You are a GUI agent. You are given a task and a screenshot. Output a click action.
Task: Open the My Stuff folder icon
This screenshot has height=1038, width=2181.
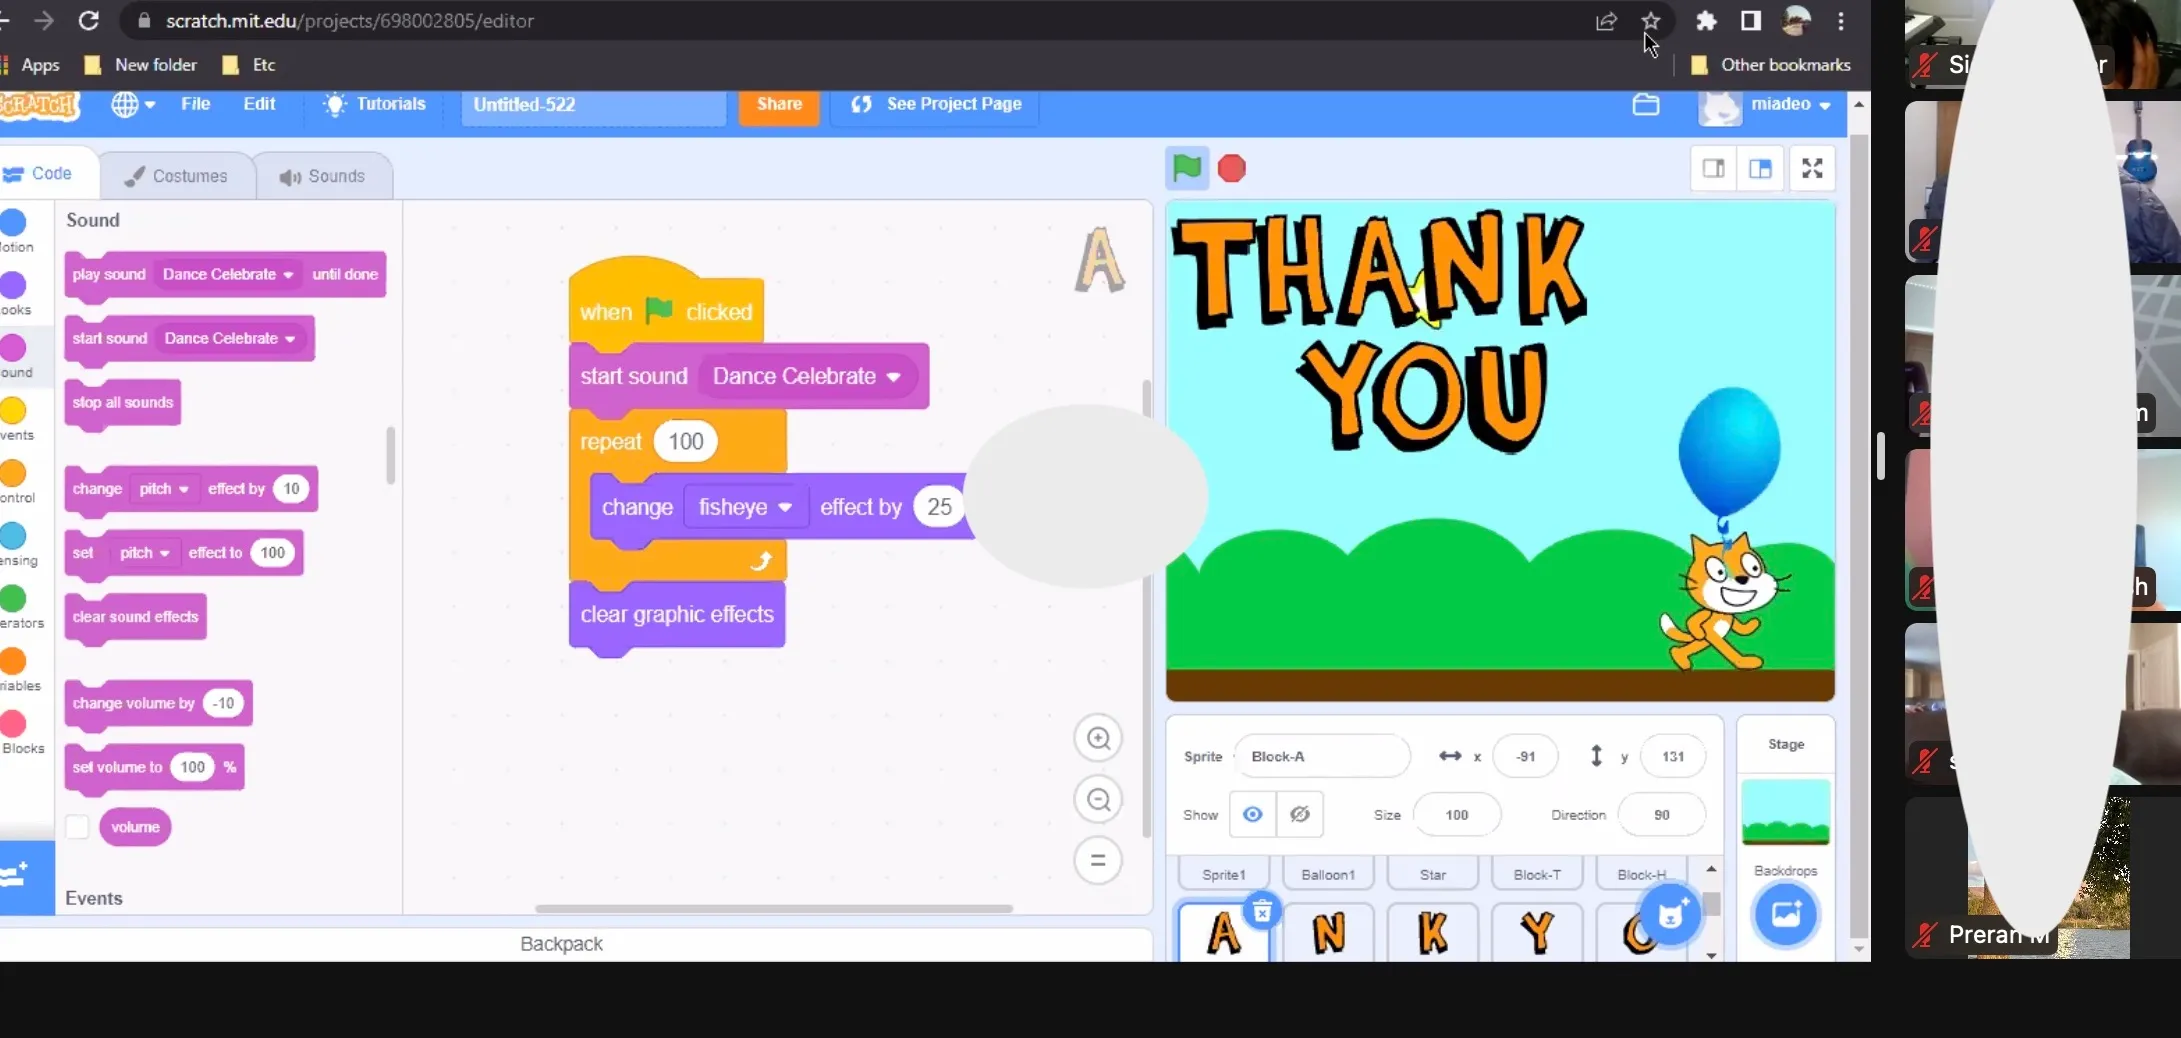coord(1645,104)
